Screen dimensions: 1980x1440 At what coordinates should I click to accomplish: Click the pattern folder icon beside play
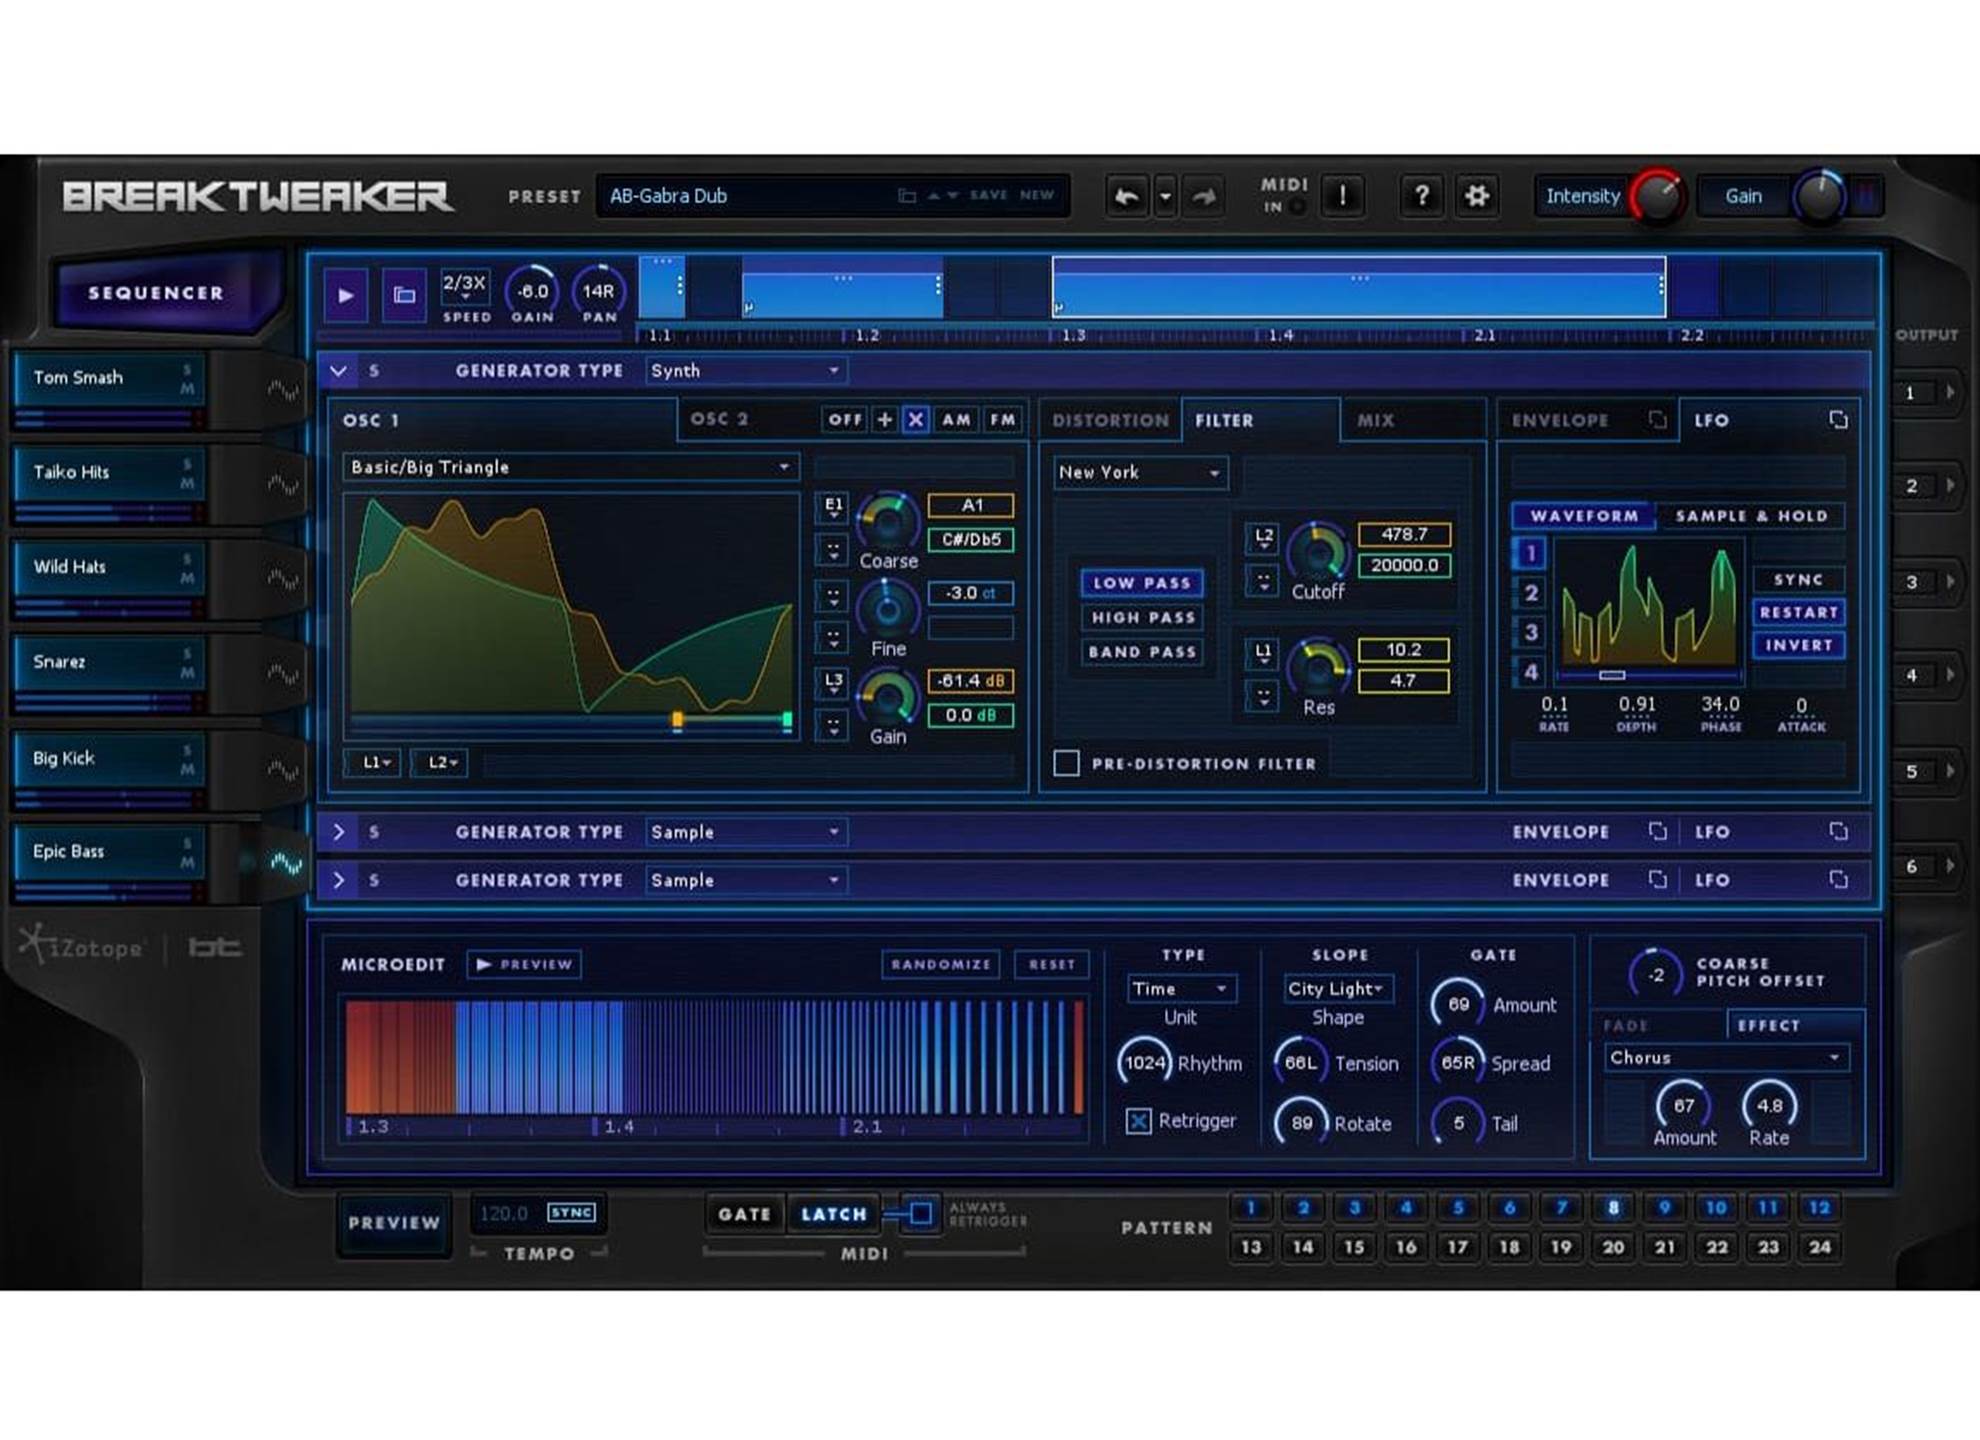(x=404, y=295)
